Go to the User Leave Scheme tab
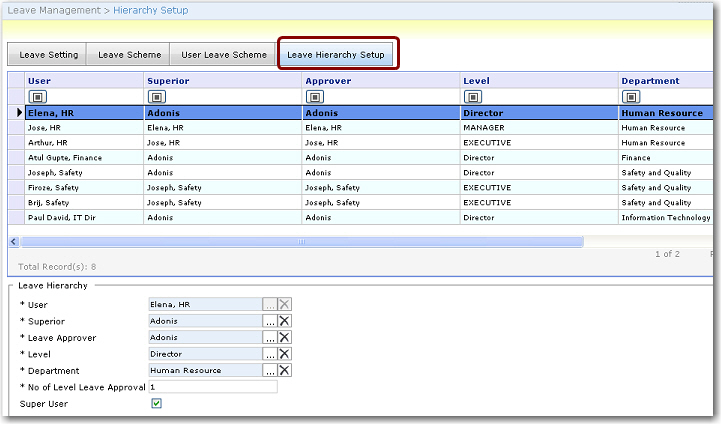 pos(223,55)
